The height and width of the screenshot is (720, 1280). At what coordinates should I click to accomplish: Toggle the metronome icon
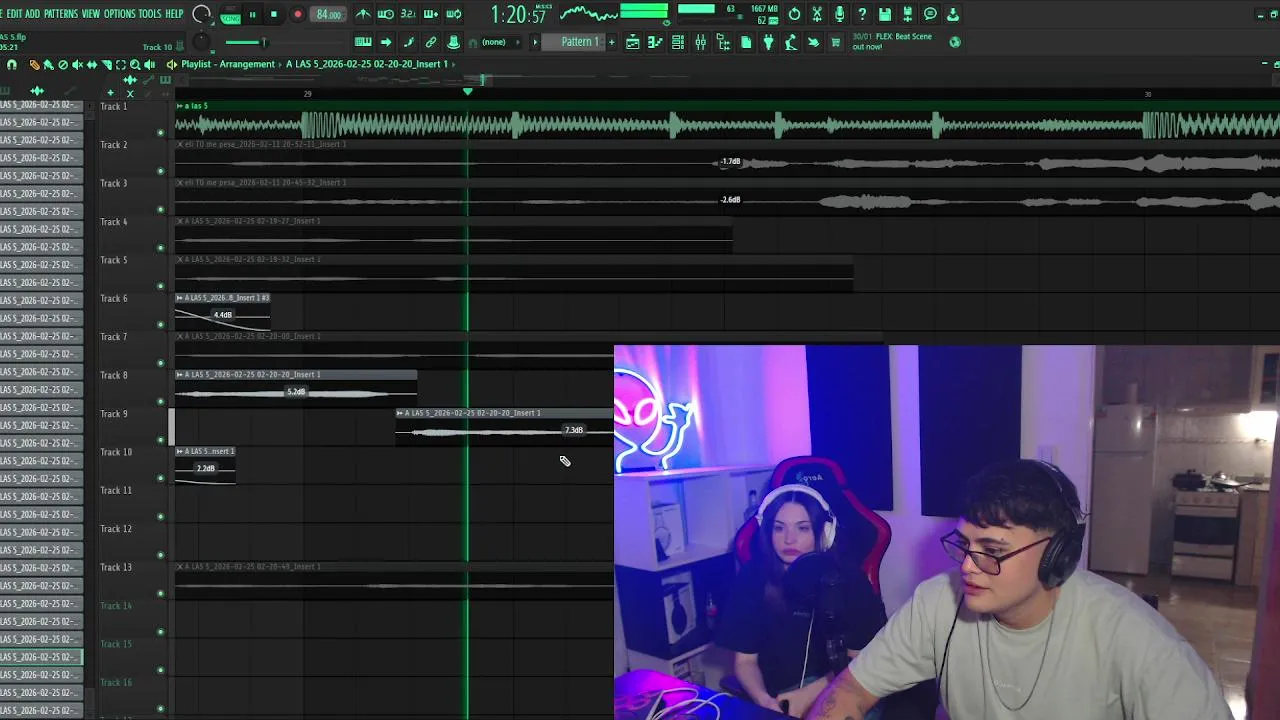tap(363, 14)
